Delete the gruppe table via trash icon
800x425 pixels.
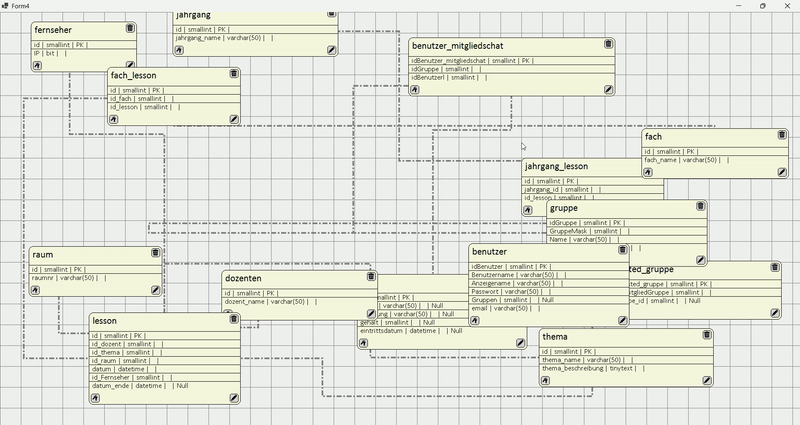pos(701,207)
